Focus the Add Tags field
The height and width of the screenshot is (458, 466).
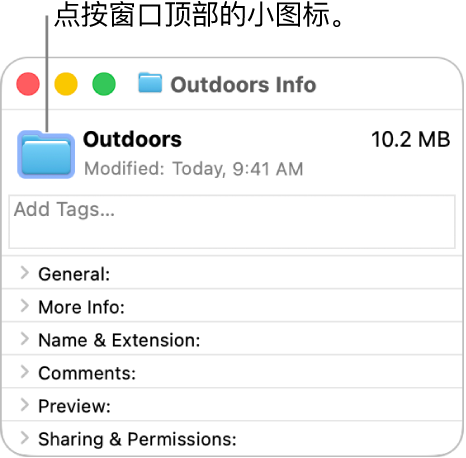click(x=232, y=222)
